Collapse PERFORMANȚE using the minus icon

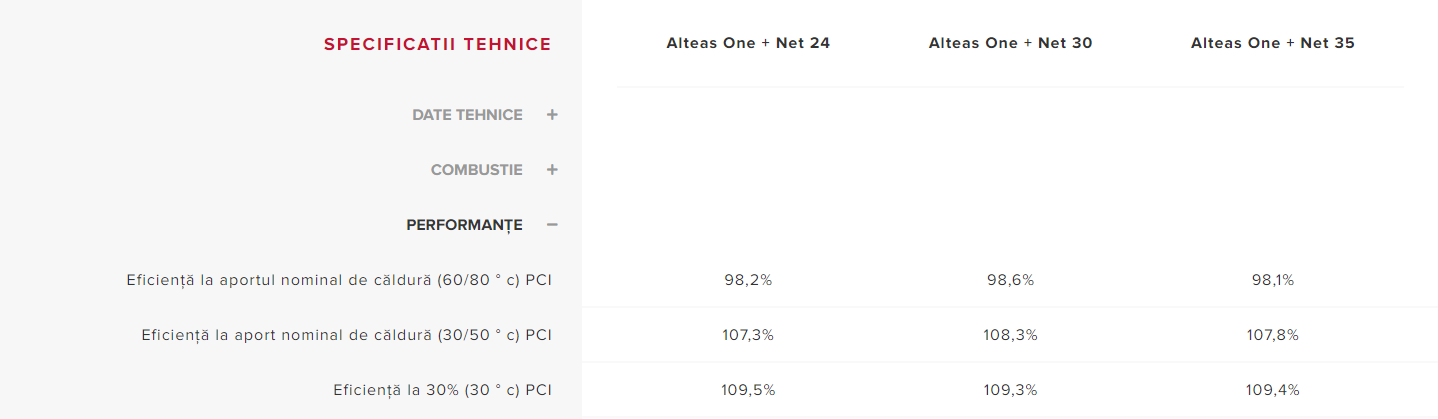pos(552,225)
